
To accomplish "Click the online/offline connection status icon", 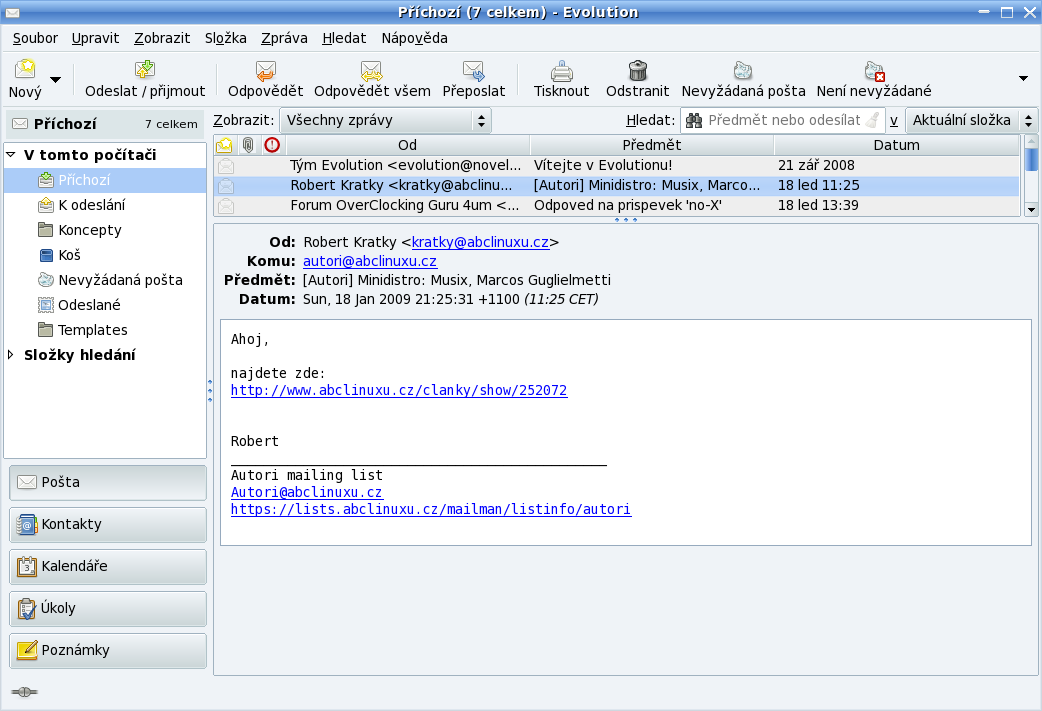I will pos(25,692).
